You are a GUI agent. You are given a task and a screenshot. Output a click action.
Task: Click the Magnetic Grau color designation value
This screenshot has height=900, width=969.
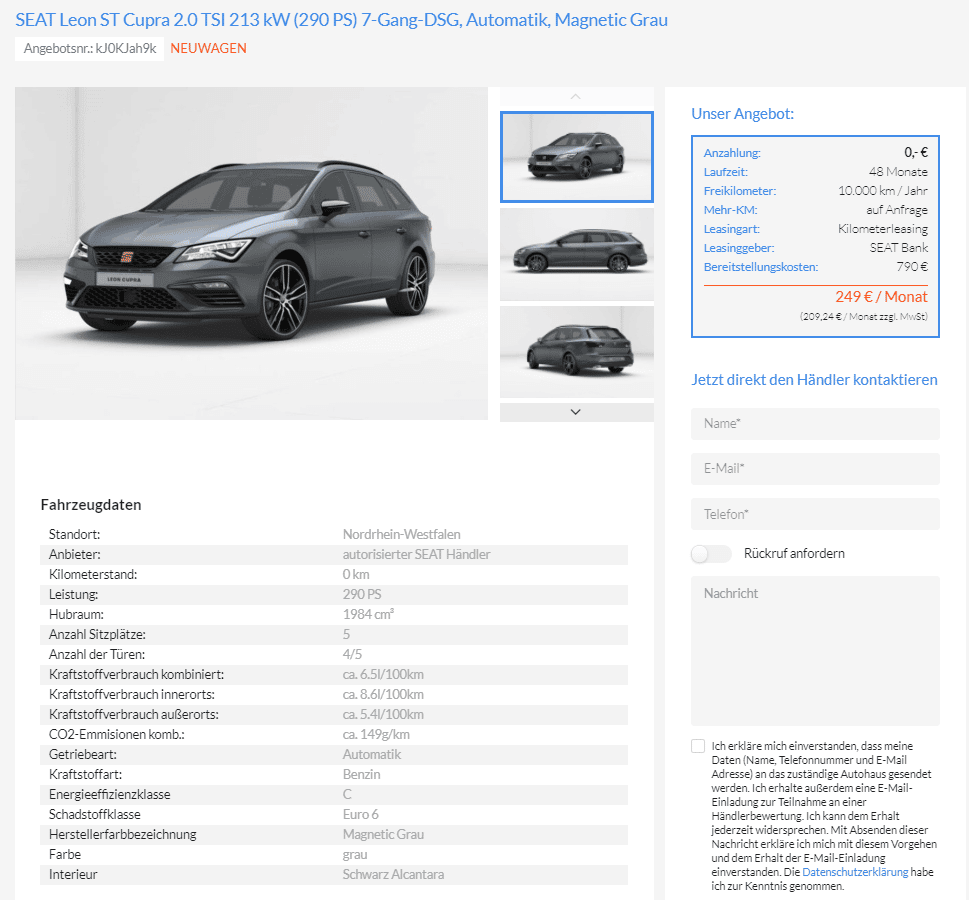click(383, 834)
